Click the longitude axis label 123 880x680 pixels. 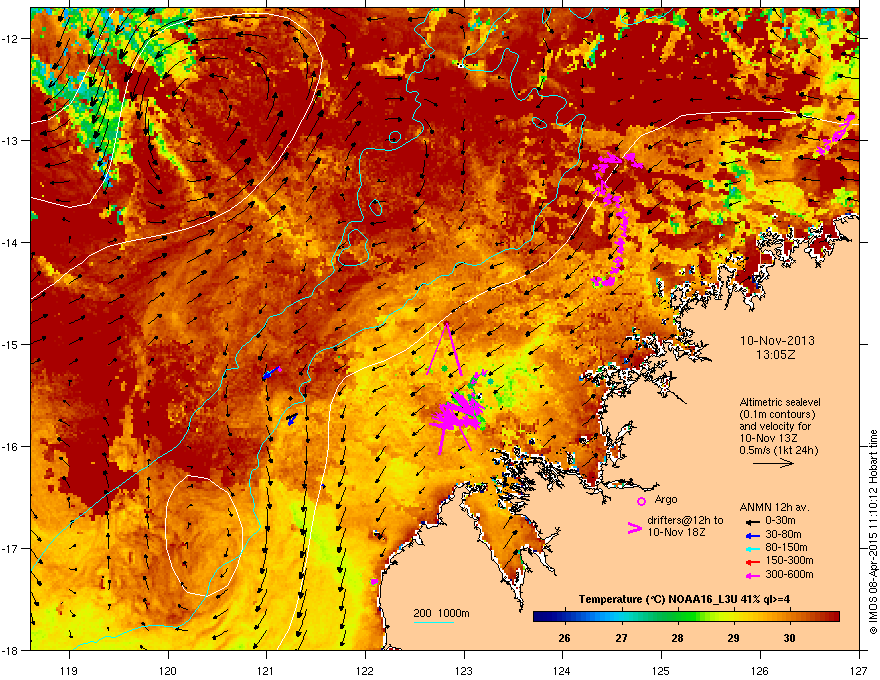pyautogui.click(x=464, y=670)
